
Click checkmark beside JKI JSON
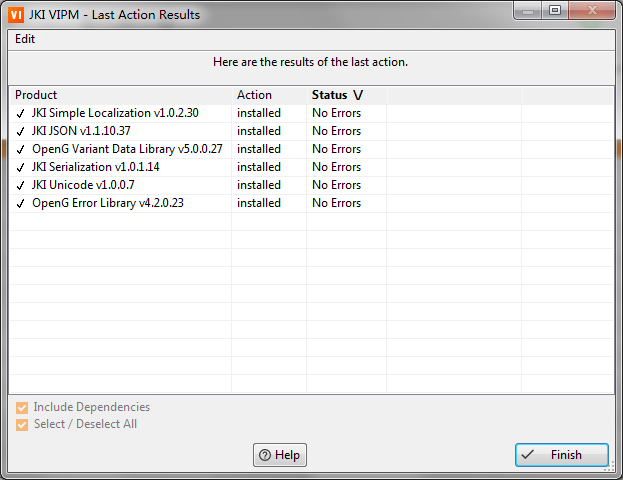21,132
